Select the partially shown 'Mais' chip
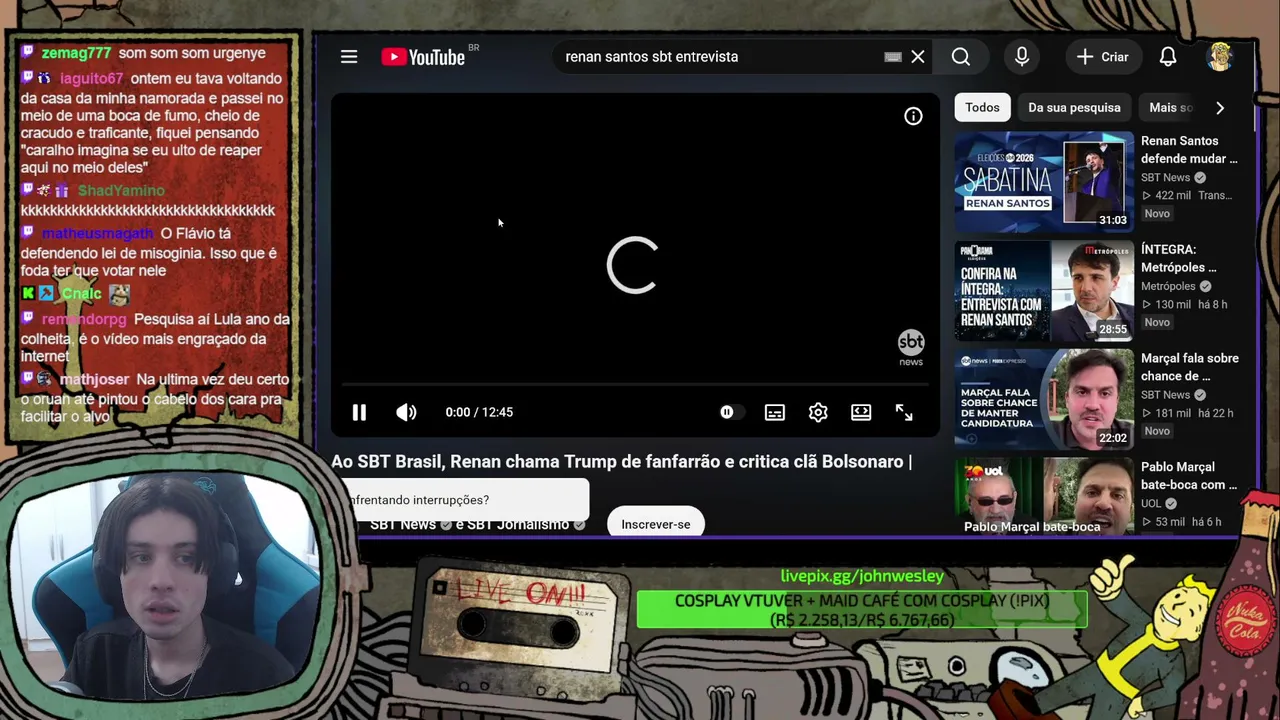 [1170, 107]
